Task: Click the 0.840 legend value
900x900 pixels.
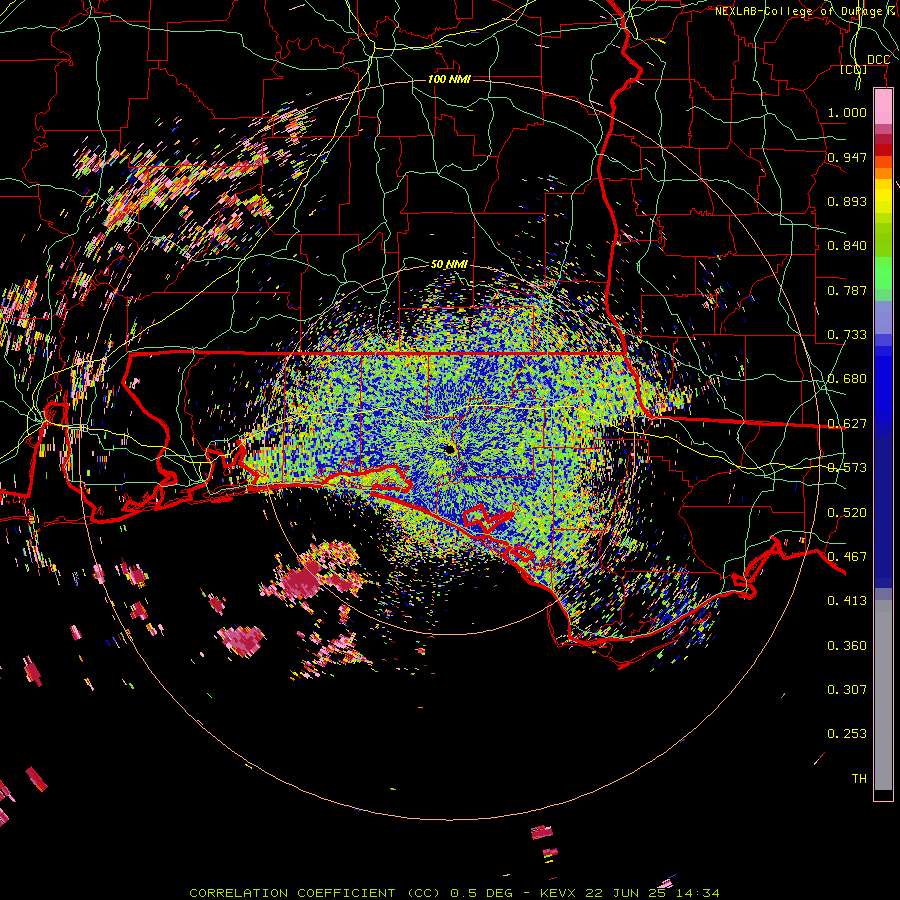Action: click(847, 246)
